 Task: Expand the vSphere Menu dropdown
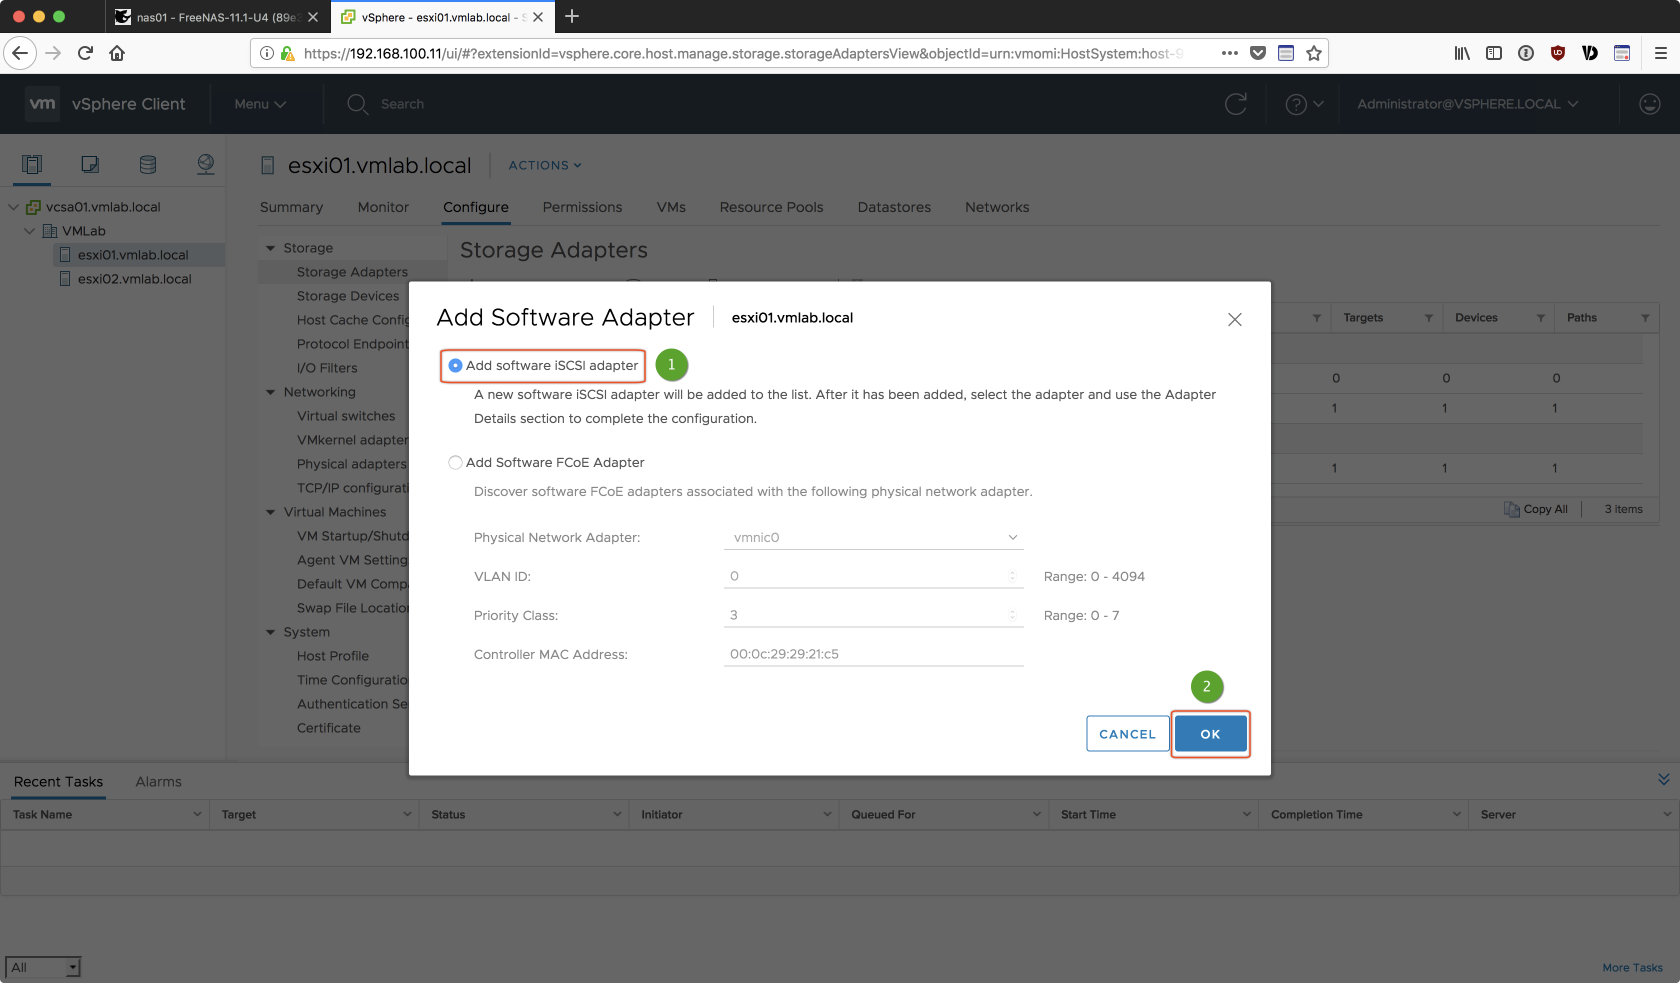click(x=260, y=104)
